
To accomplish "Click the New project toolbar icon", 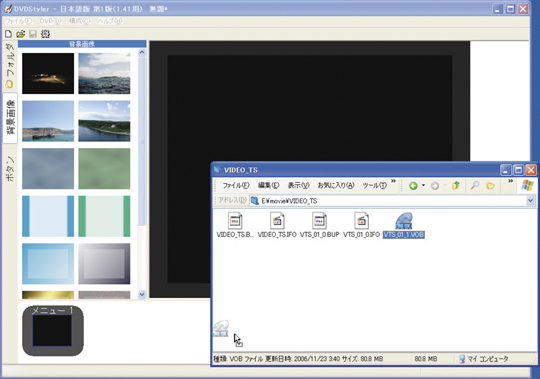I will coord(8,34).
